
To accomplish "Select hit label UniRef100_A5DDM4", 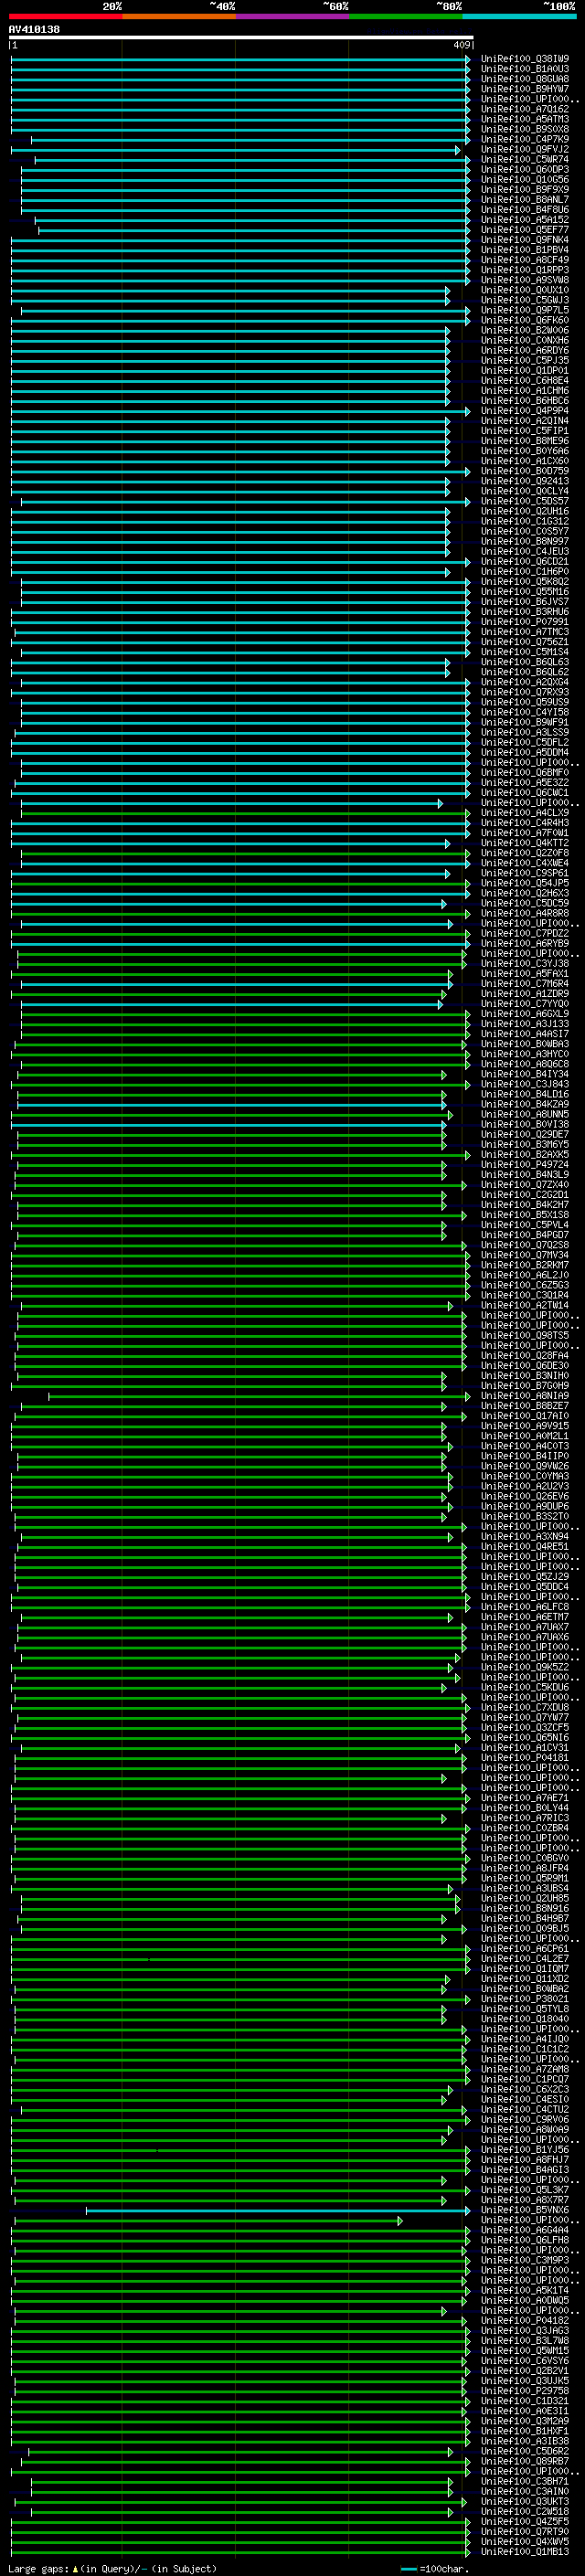I will coord(525,753).
